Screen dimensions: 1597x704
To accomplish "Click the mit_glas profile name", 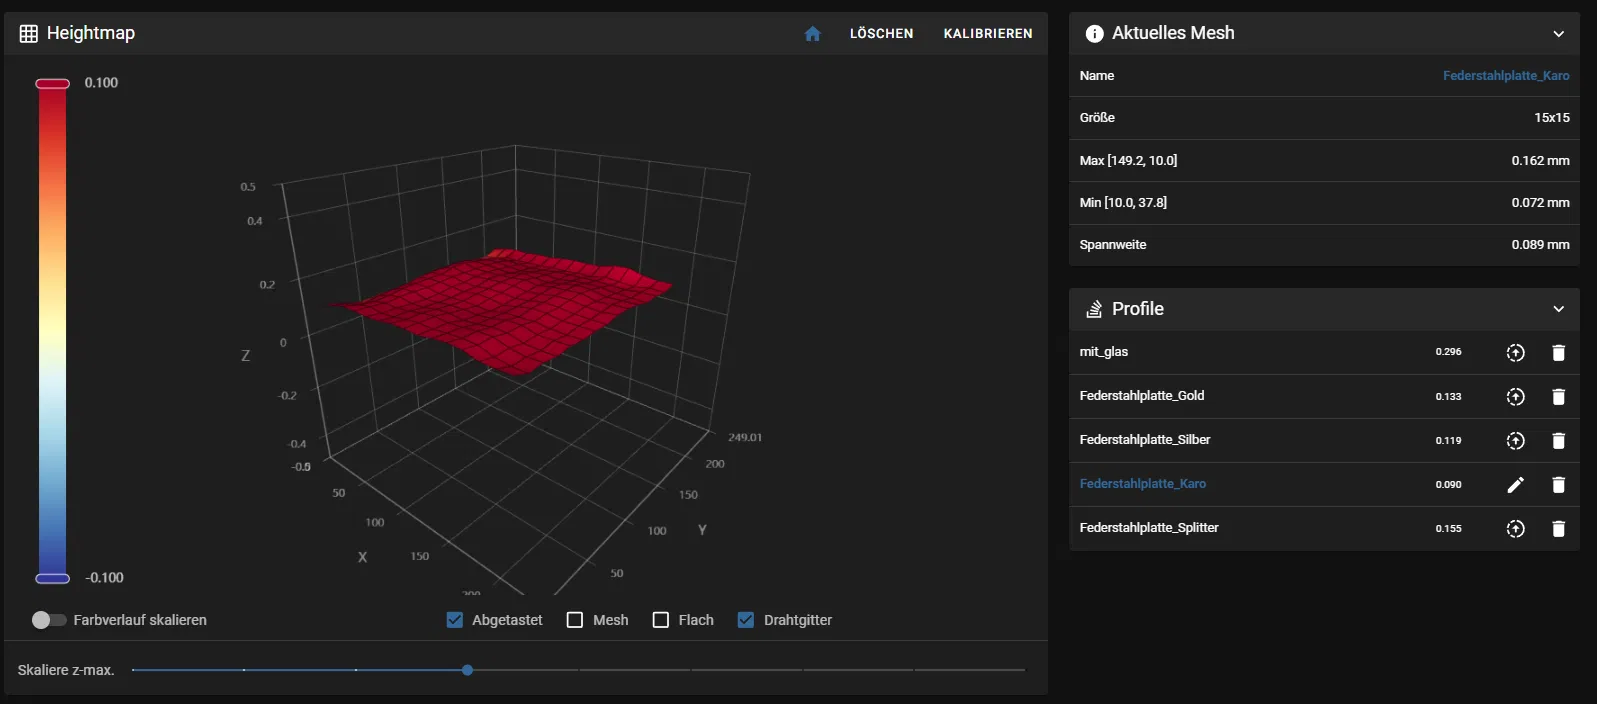I will coord(1104,351).
